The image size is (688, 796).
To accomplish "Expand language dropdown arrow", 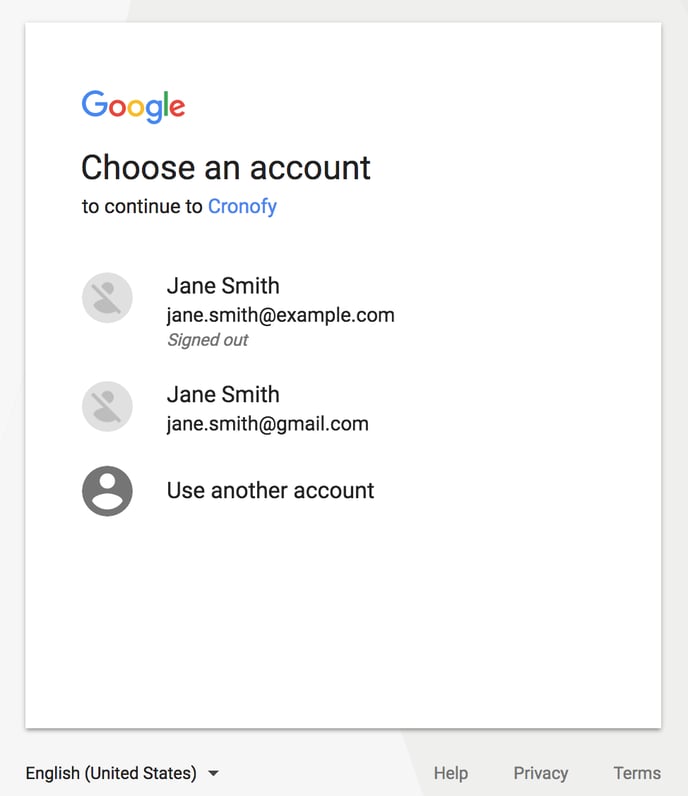I will pos(214,773).
